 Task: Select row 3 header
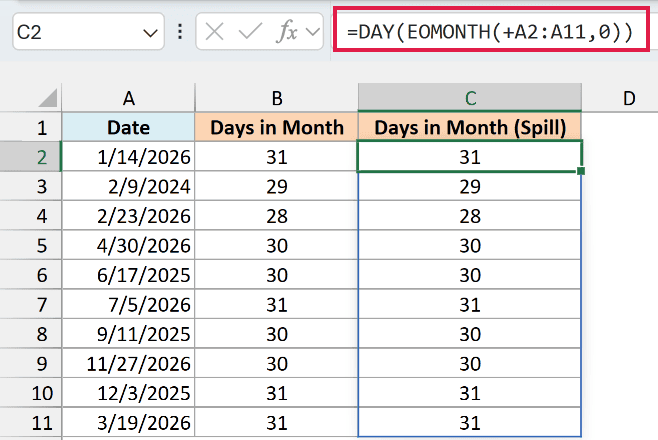click(31, 186)
